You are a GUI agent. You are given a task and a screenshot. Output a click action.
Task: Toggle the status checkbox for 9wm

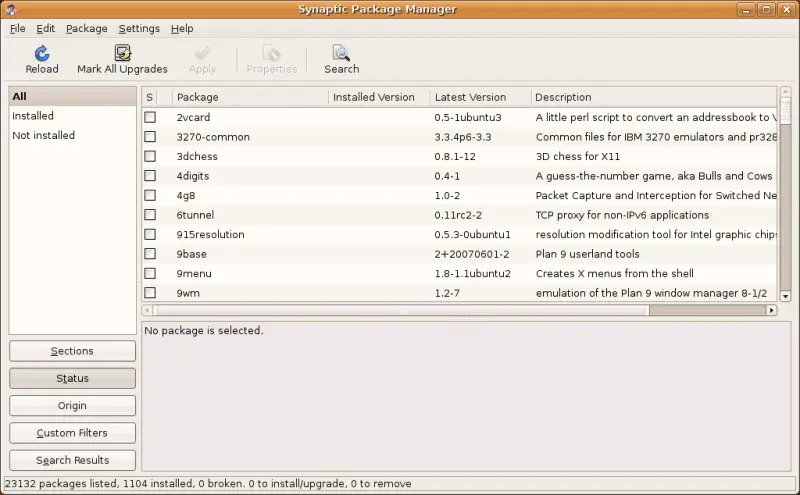click(x=150, y=293)
